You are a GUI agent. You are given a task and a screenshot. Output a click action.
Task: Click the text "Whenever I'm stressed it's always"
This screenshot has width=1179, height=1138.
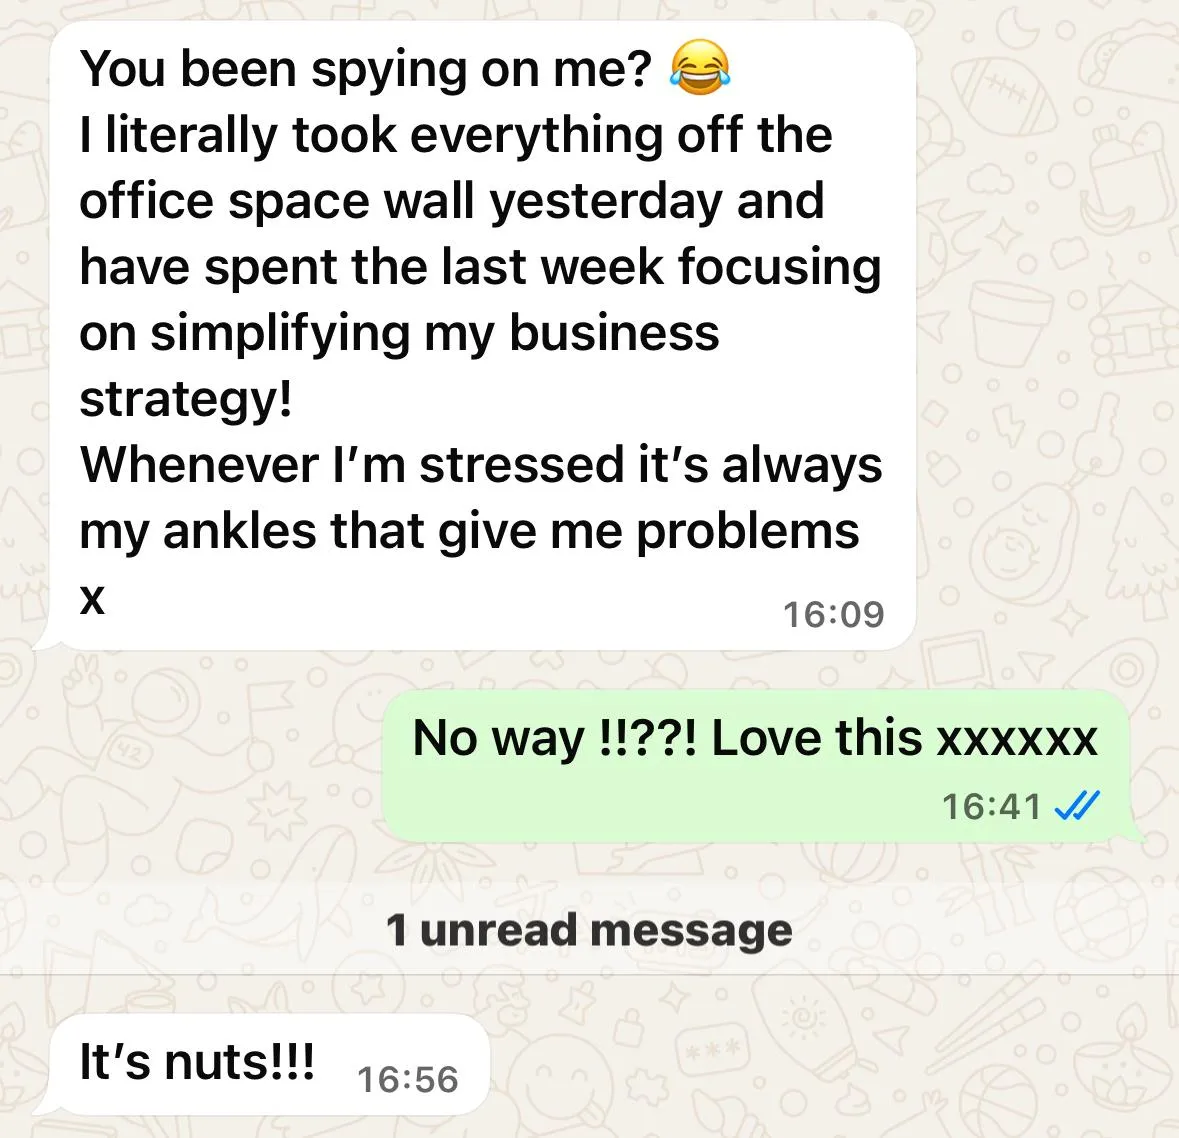pos(481,465)
